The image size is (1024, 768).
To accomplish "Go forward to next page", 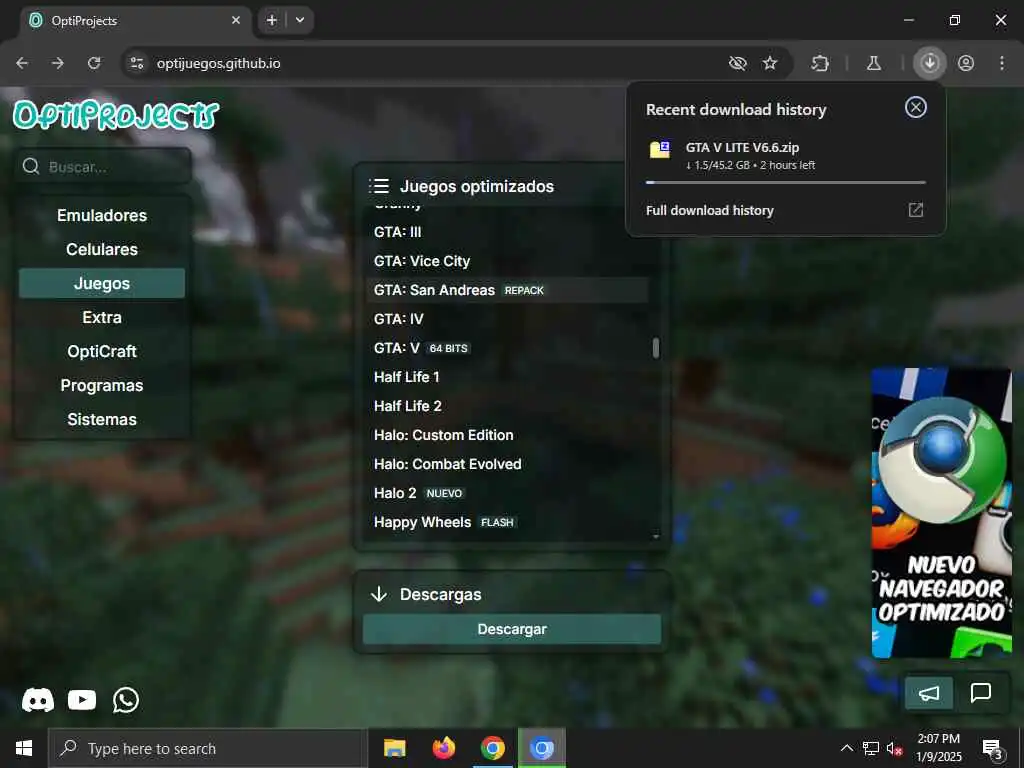I will (58, 63).
